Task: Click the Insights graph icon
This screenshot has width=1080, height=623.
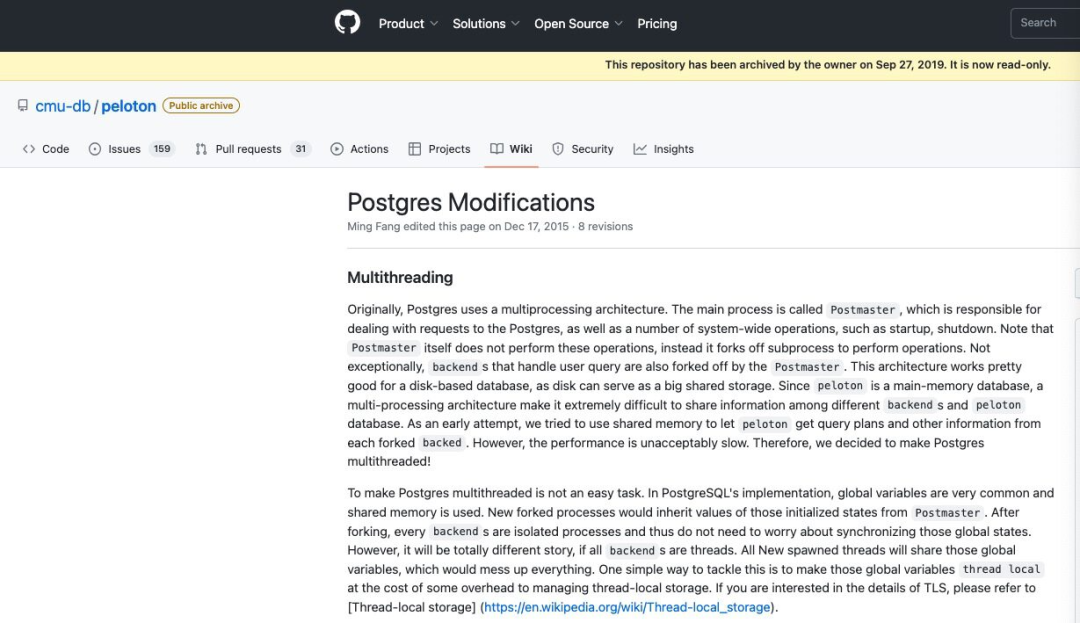Action: click(640, 149)
